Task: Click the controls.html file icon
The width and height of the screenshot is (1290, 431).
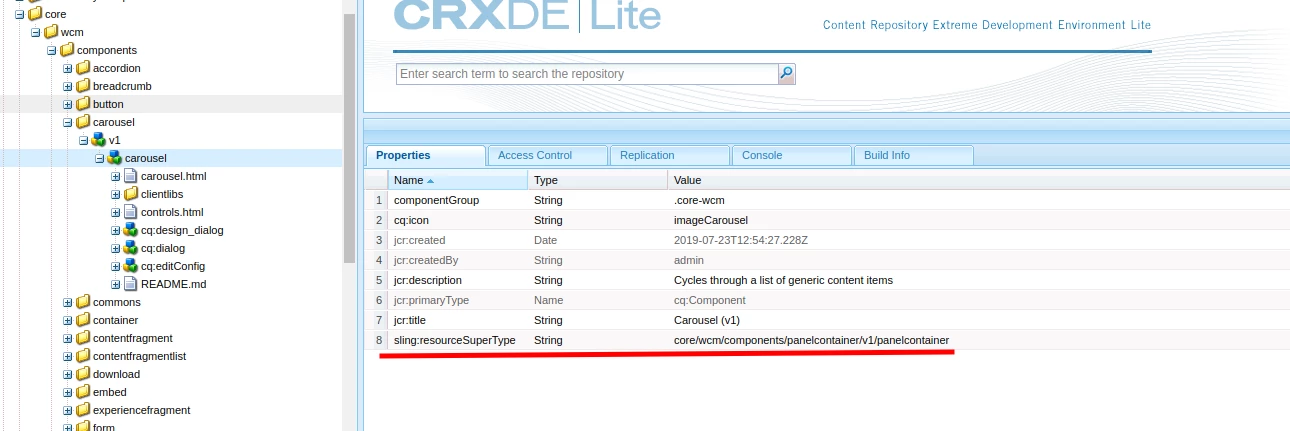Action: 131,212
